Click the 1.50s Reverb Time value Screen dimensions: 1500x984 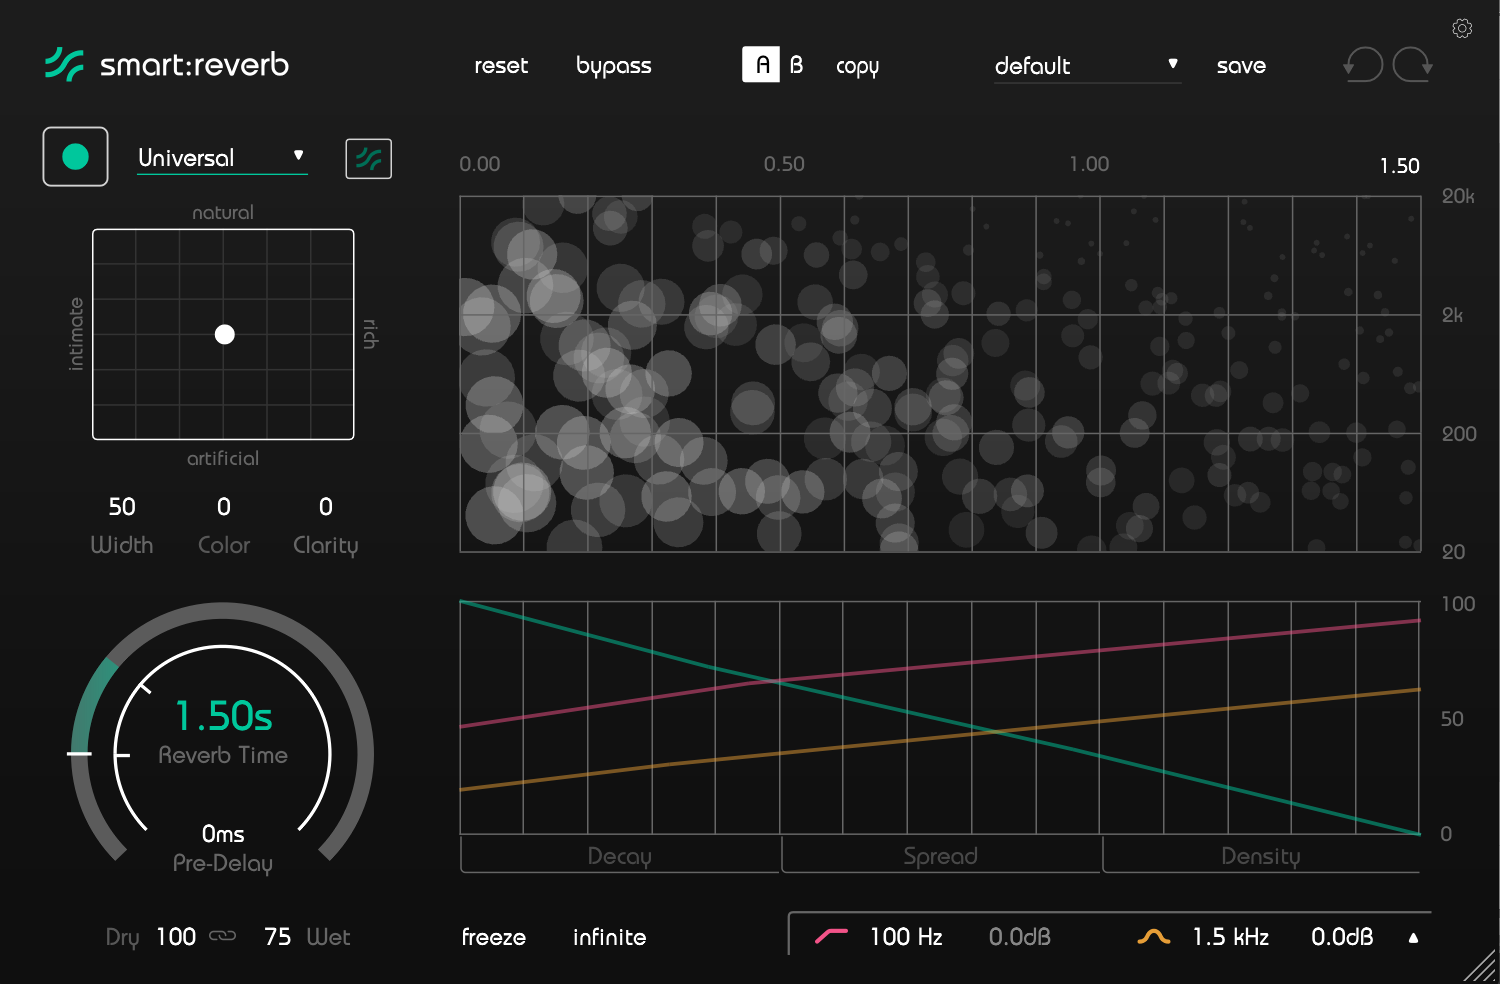pos(223,716)
